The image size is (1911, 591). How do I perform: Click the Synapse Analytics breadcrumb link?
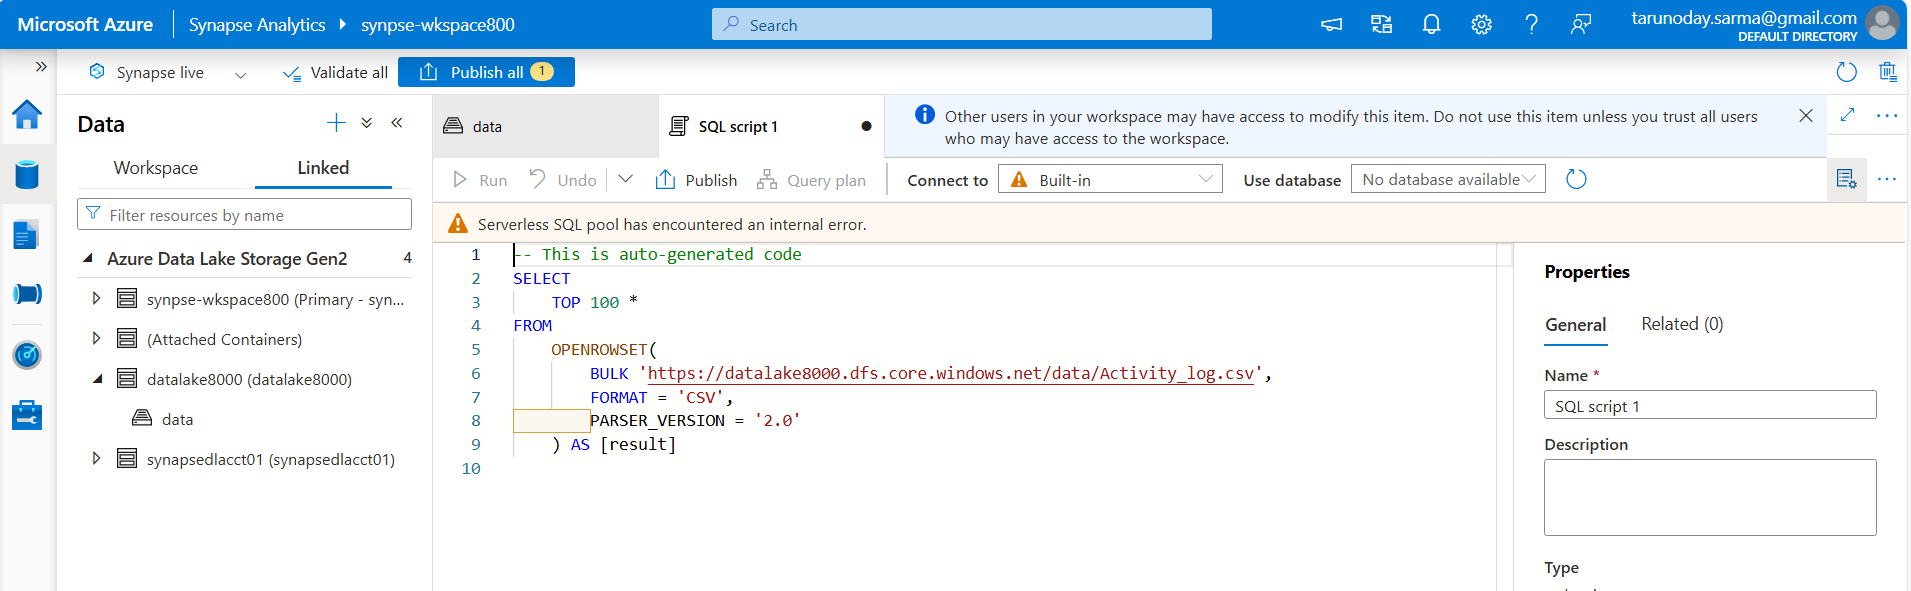[257, 25]
